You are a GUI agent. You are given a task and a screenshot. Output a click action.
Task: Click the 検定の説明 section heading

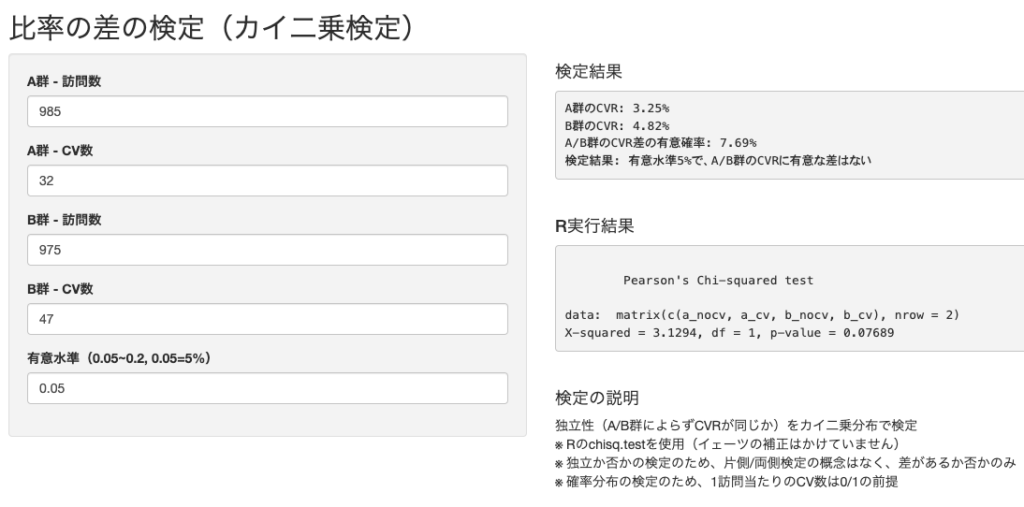(595, 399)
